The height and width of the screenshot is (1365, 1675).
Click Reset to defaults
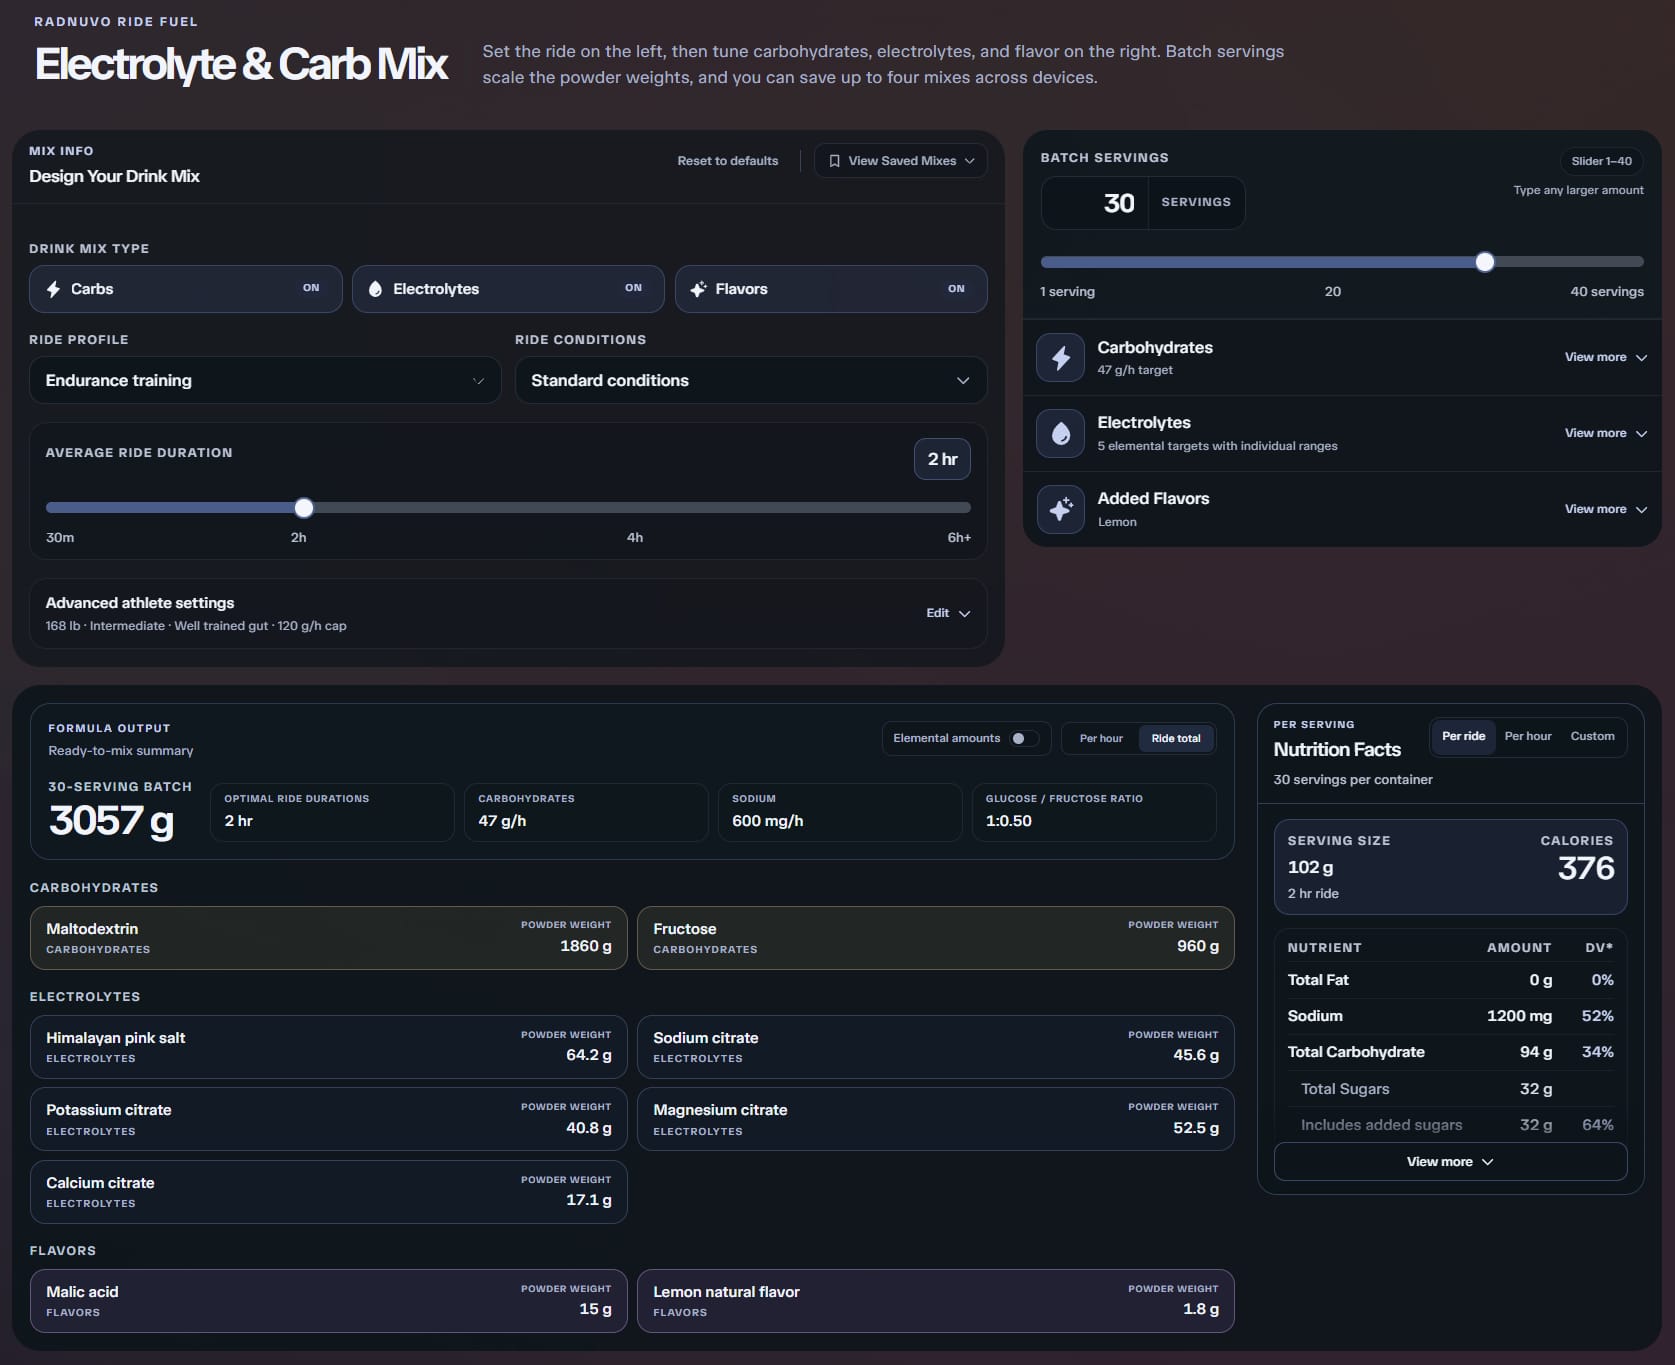tap(727, 161)
